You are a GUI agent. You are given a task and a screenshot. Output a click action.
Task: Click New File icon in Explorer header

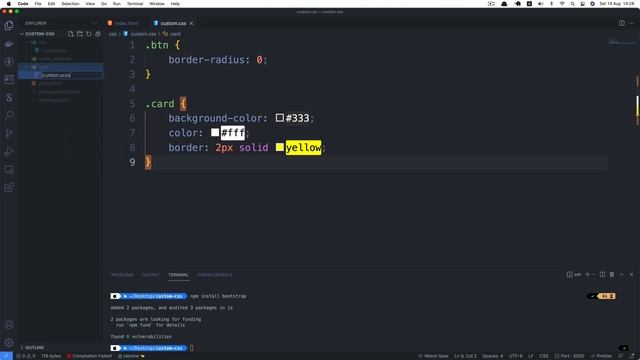click(71, 34)
